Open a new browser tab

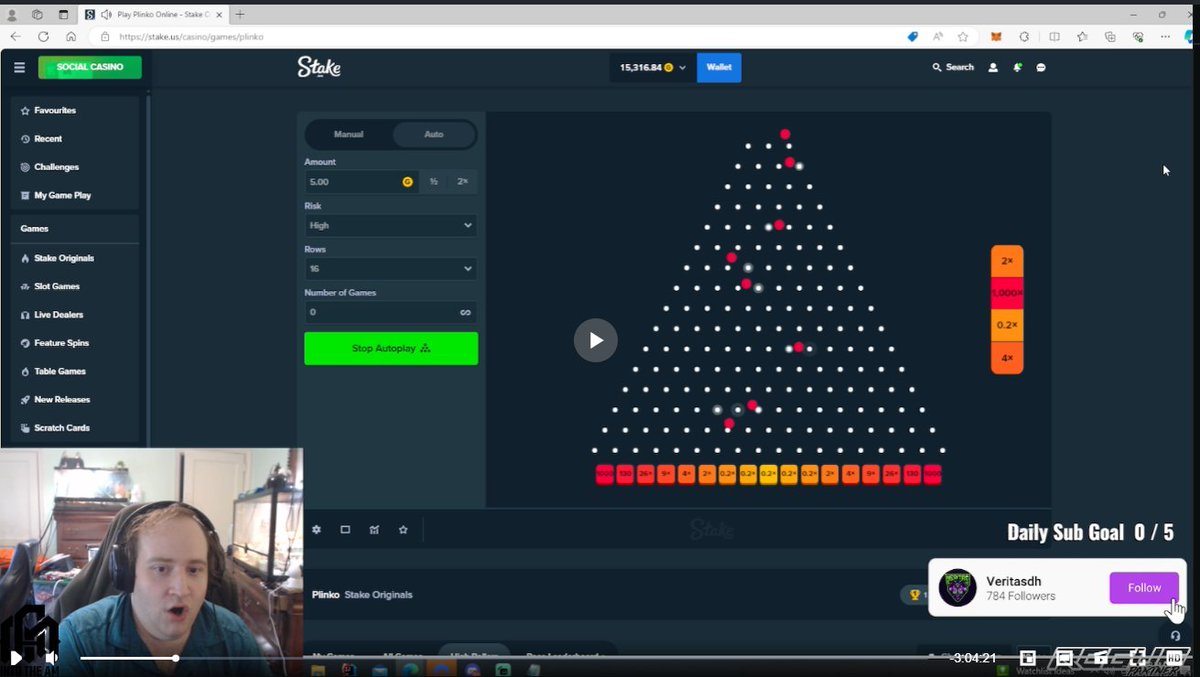coord(240,14)
